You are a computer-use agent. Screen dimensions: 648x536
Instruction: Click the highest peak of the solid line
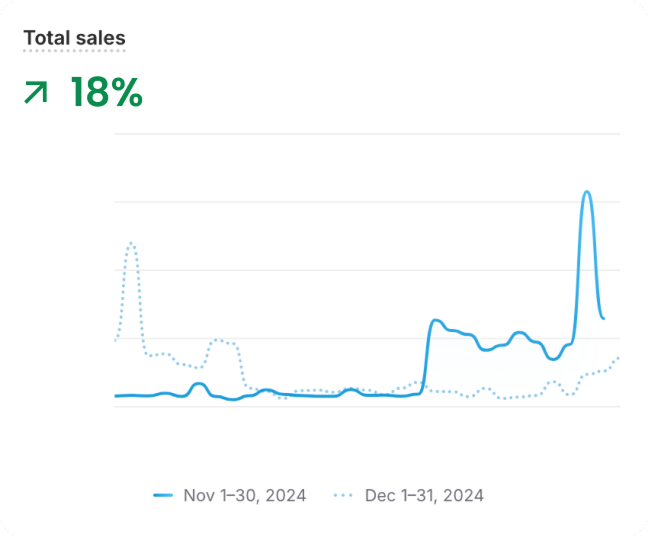click(x=587, y=192)
